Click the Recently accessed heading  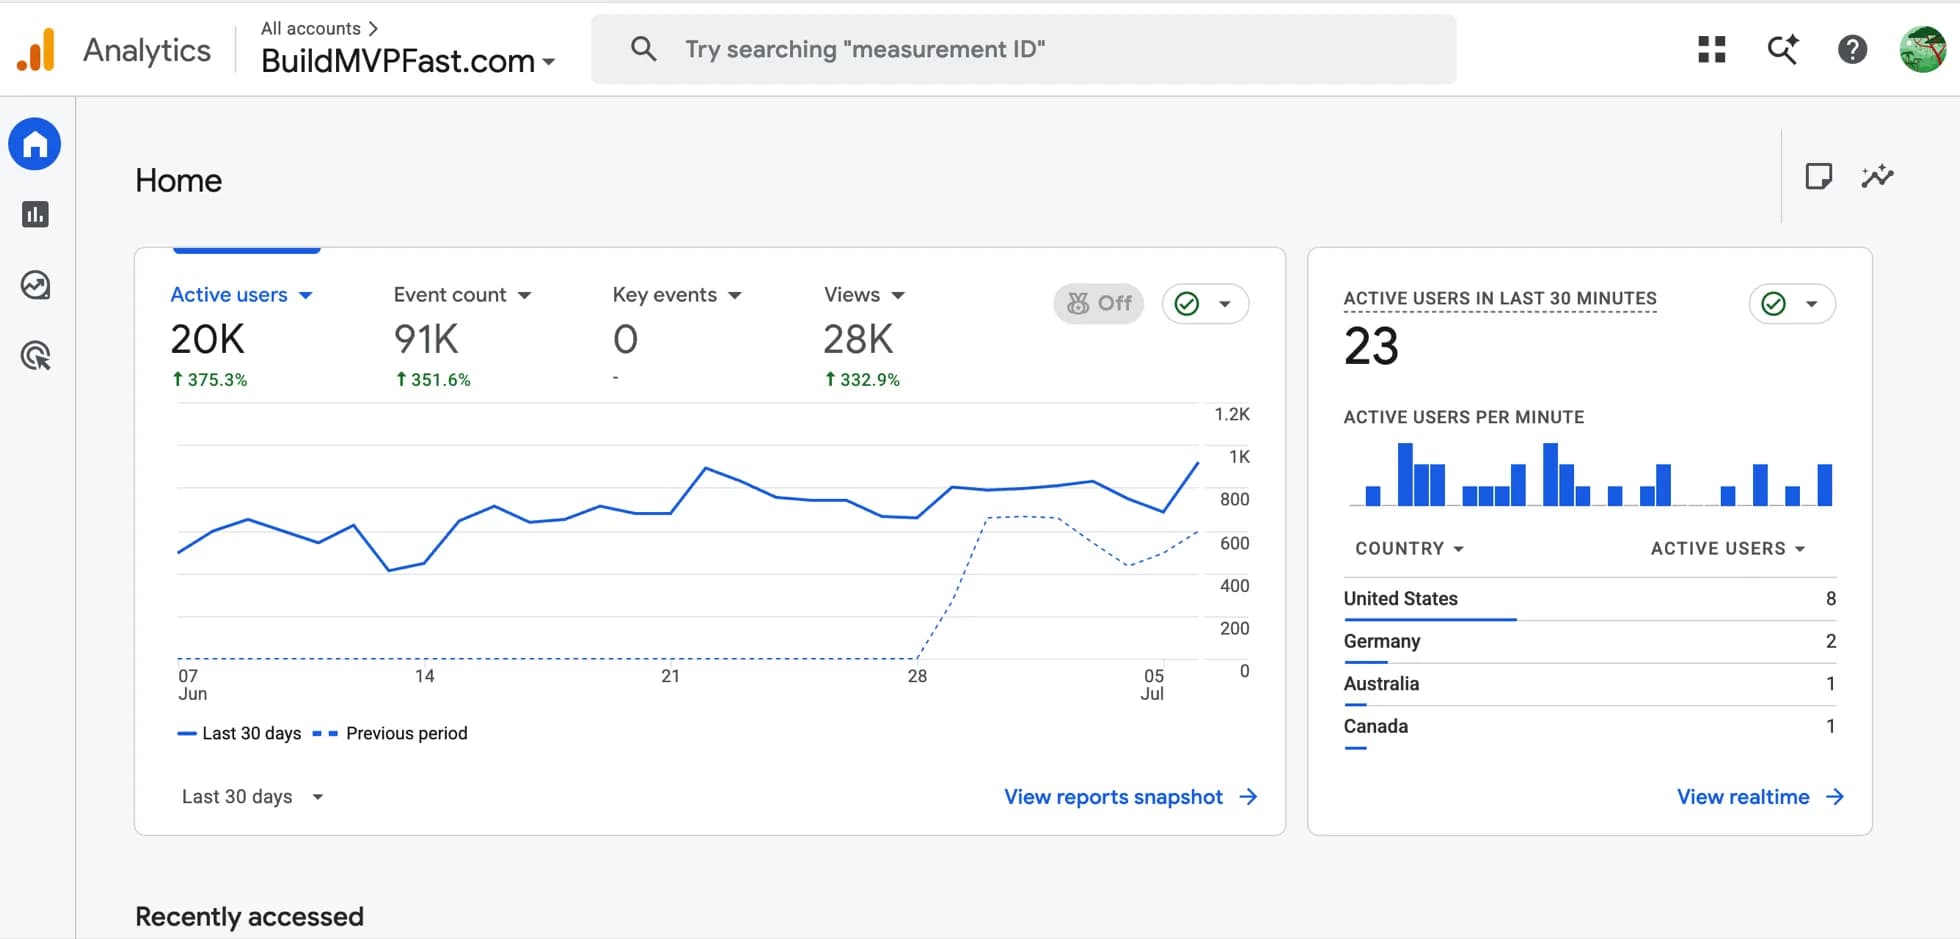tap(249, 916)
